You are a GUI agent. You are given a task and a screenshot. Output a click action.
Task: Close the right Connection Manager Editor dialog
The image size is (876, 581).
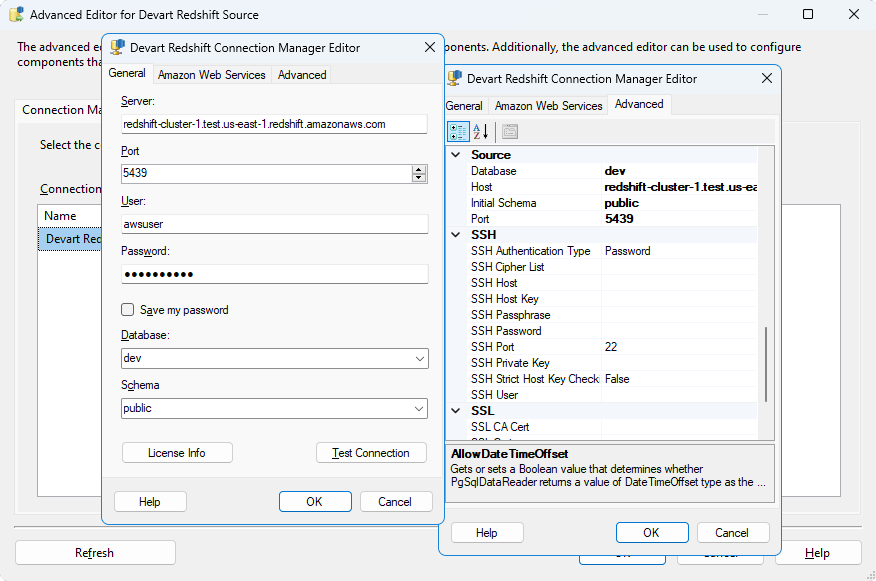767,78
